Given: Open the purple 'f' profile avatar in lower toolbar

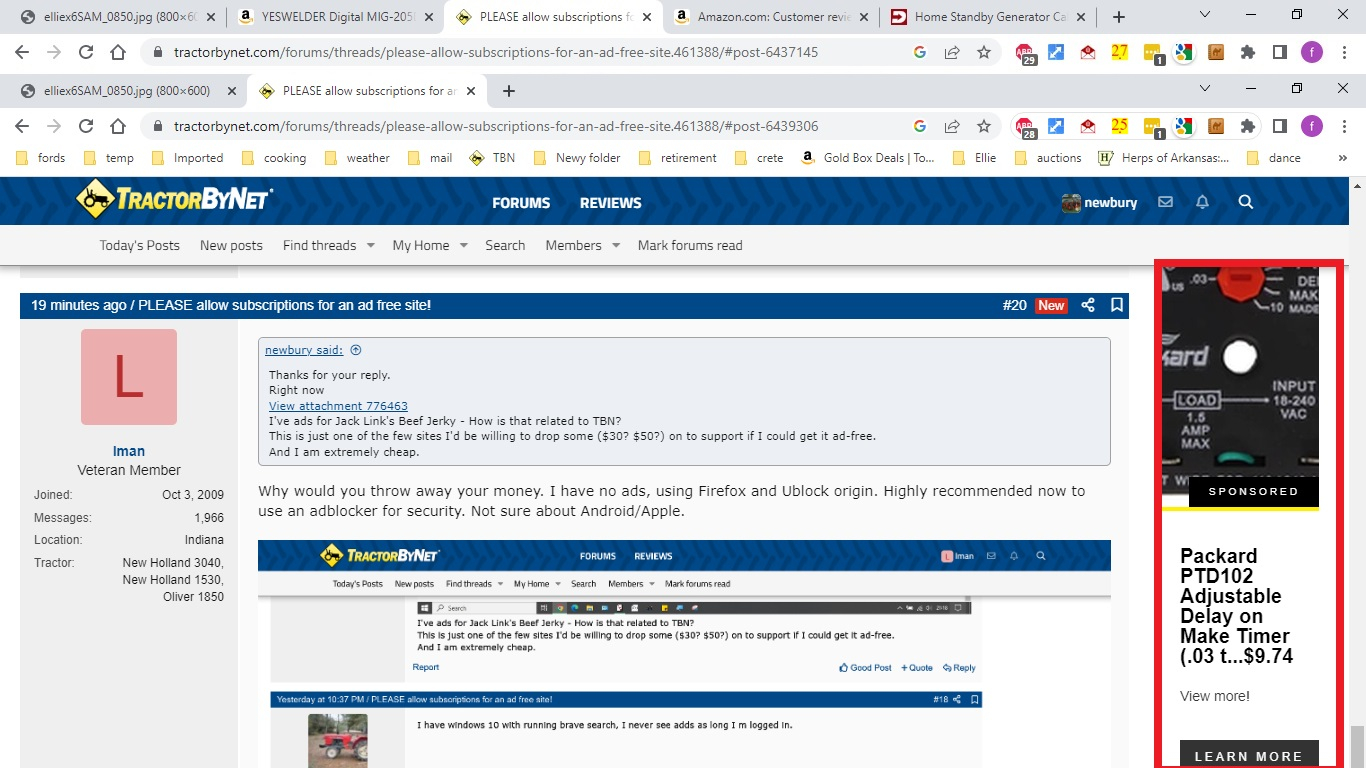Looking at the screenshot, I should click(1311, 126).
